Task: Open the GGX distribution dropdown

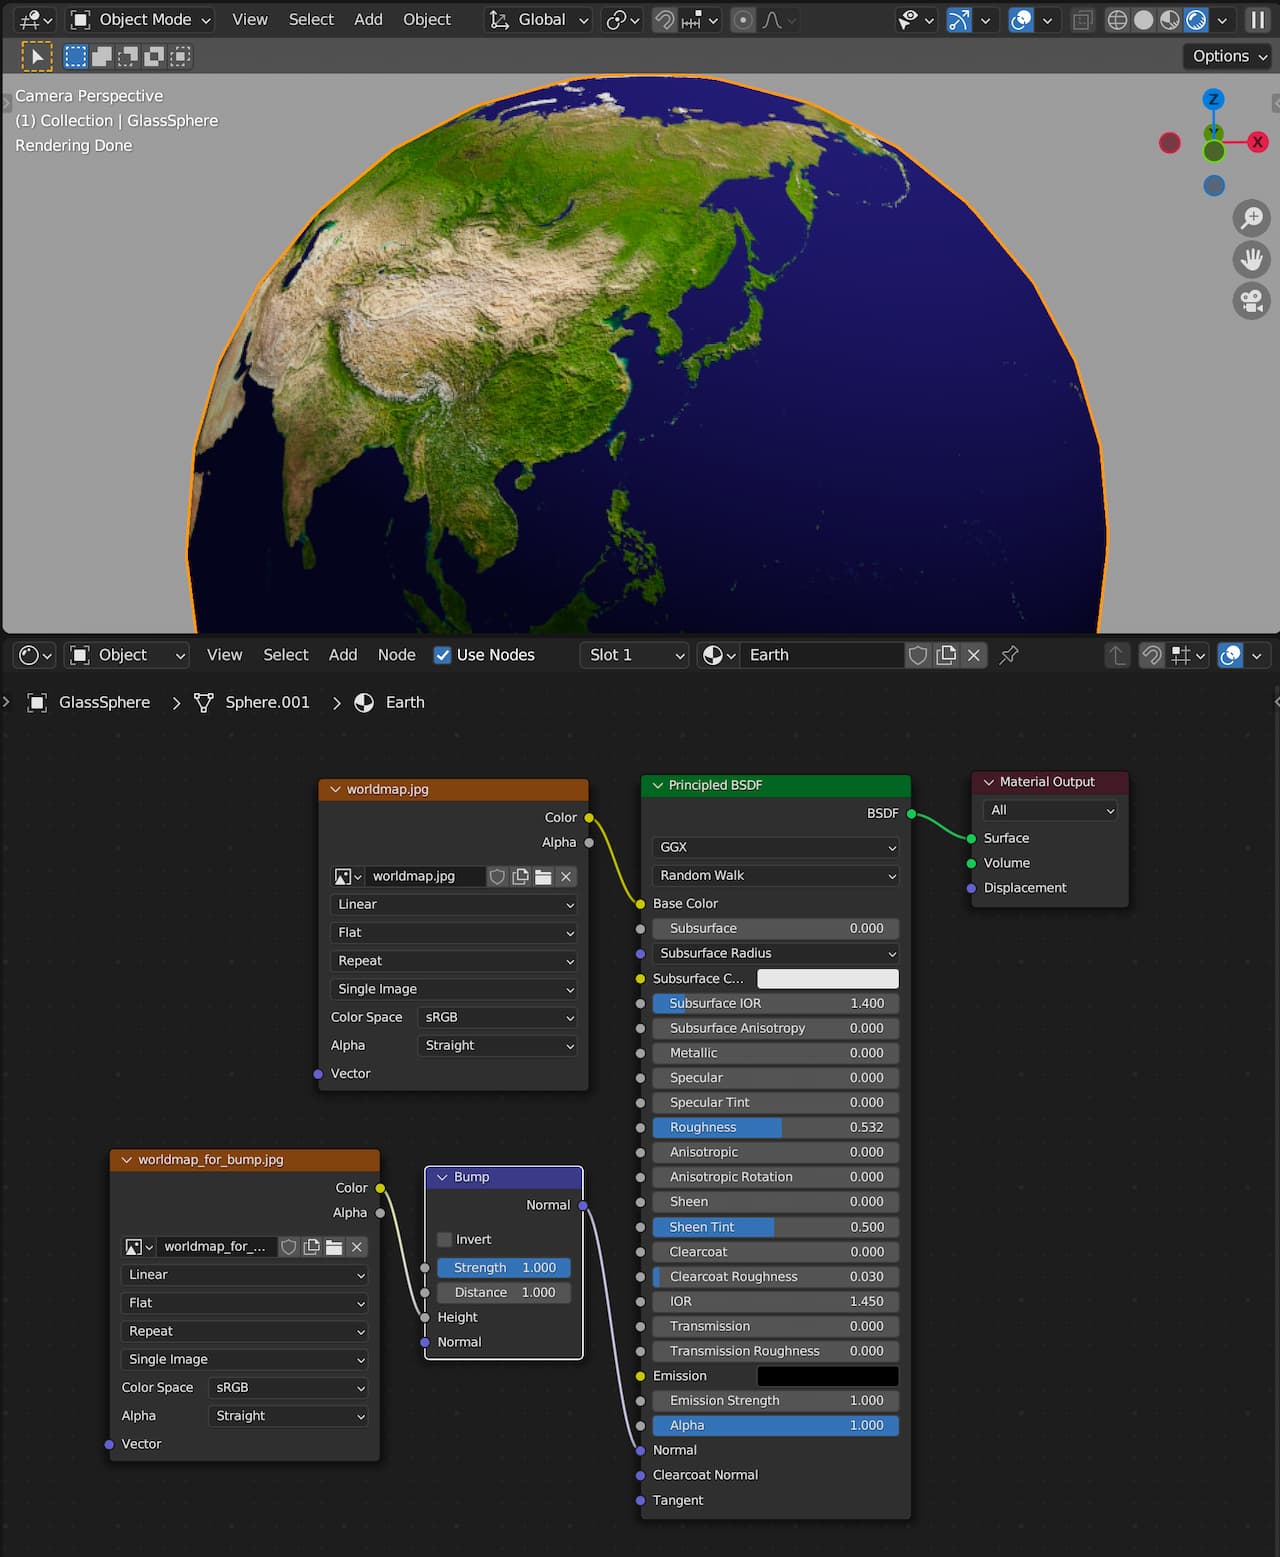Action: click(x=775, y=847)
